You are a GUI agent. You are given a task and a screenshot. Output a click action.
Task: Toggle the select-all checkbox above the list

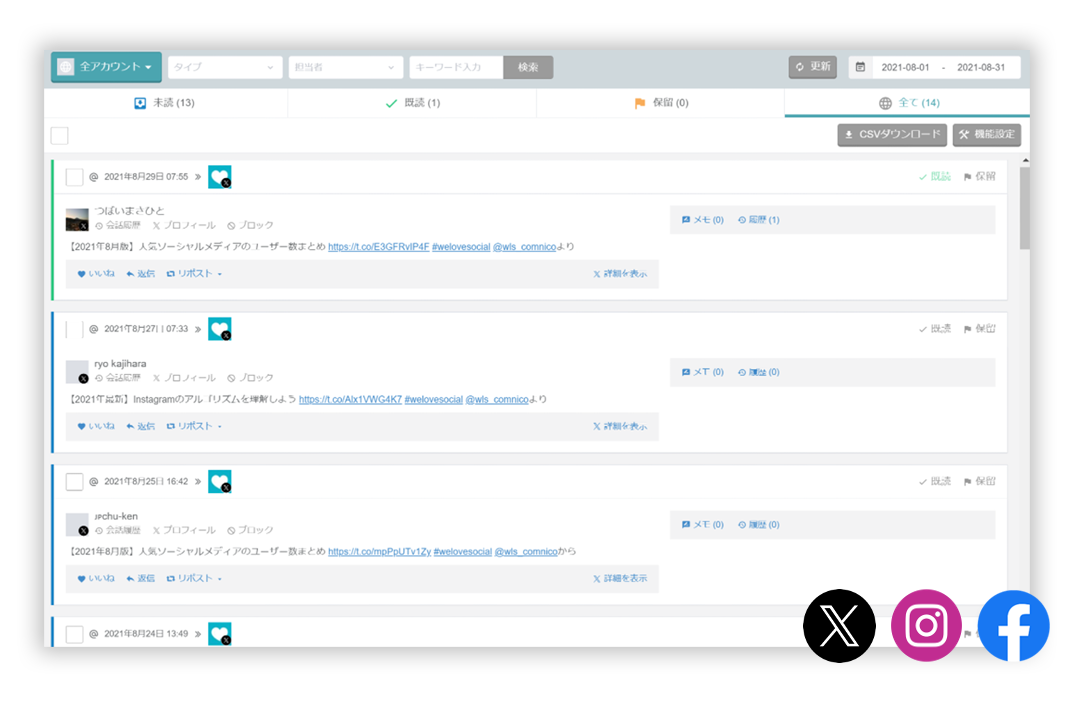click(60, 135)
